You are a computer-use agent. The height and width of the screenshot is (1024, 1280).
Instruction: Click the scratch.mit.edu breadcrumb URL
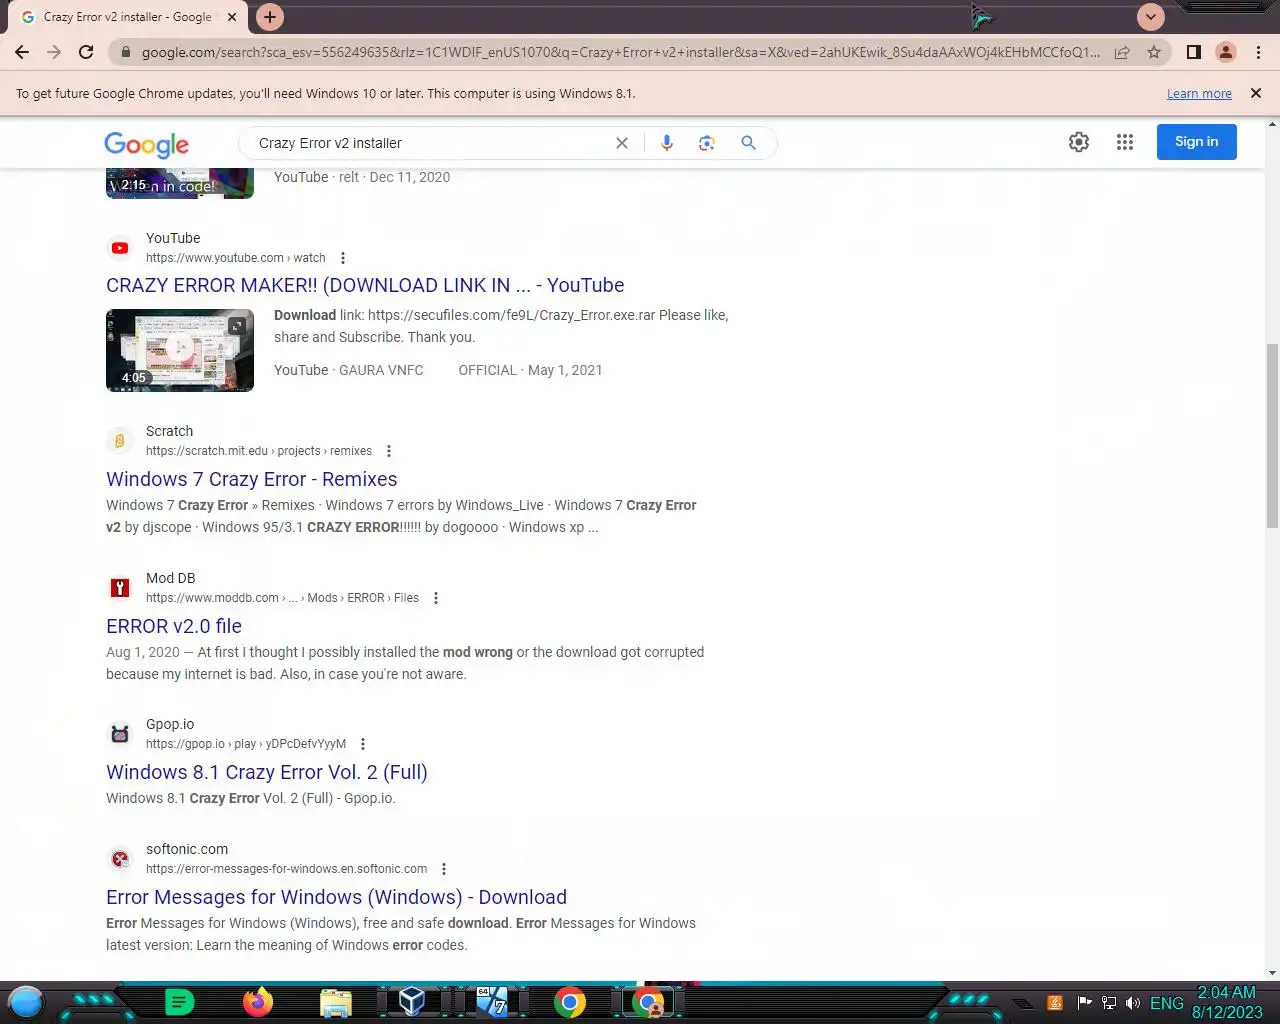pos(259,451)
